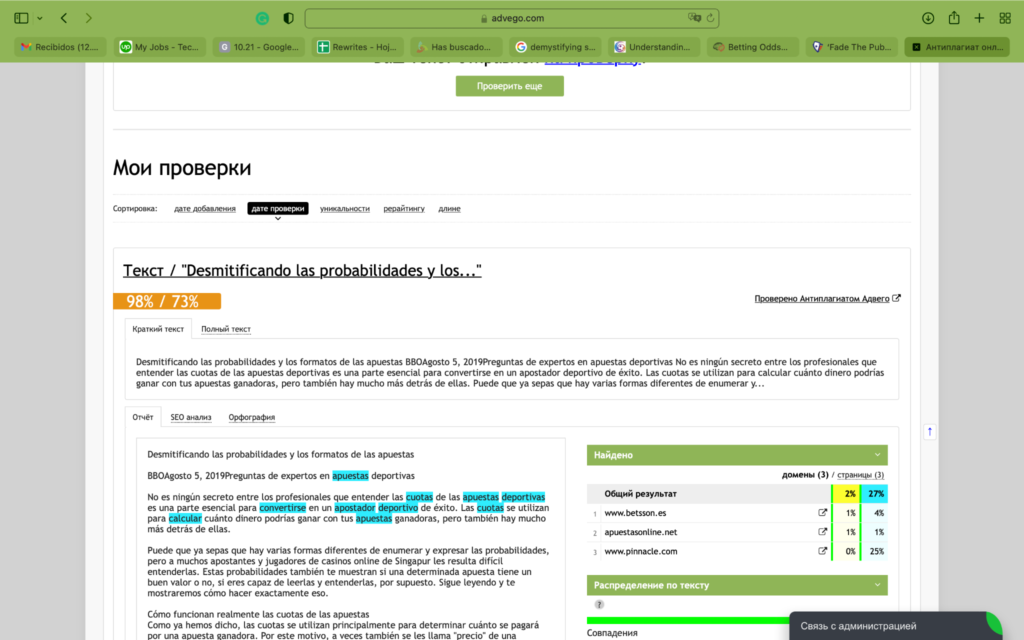The image size is (1024, 640).
Task: Select the Отчёт tab
Action: coord(143,417)
